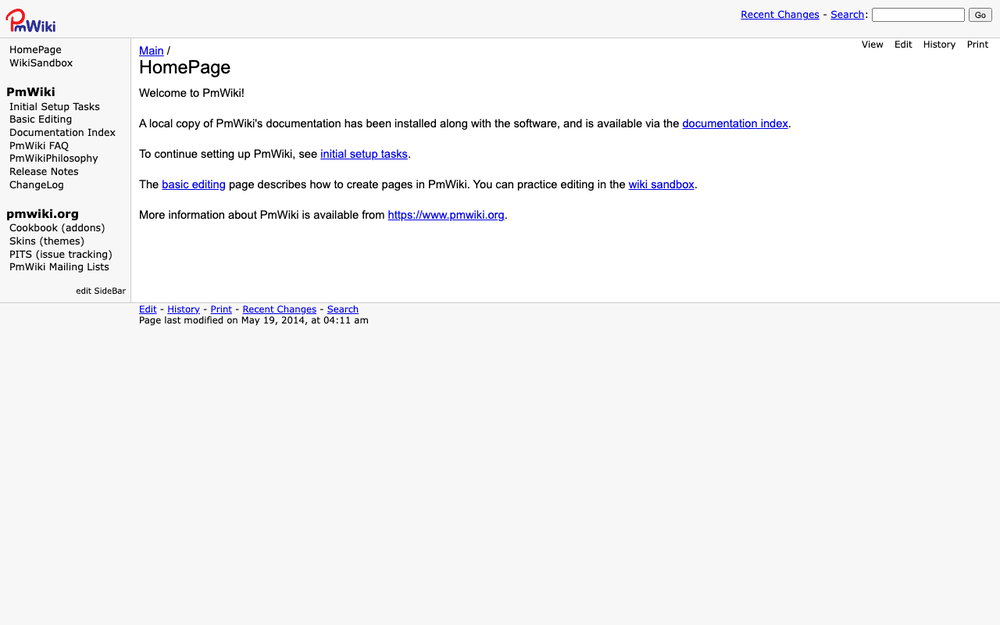The height and width of the screenshot is (625, 1000).
Task: Open PITS (issue tracking) sidebar link
Action: click(61, 254)
